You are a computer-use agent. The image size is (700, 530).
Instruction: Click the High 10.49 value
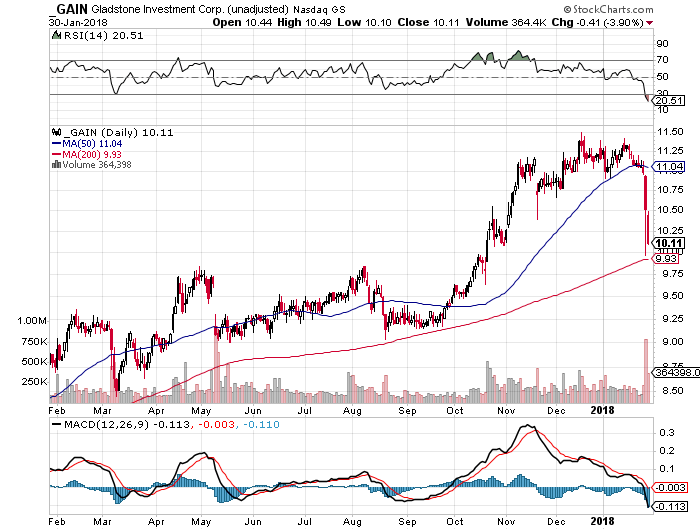(x=304, y=22)
